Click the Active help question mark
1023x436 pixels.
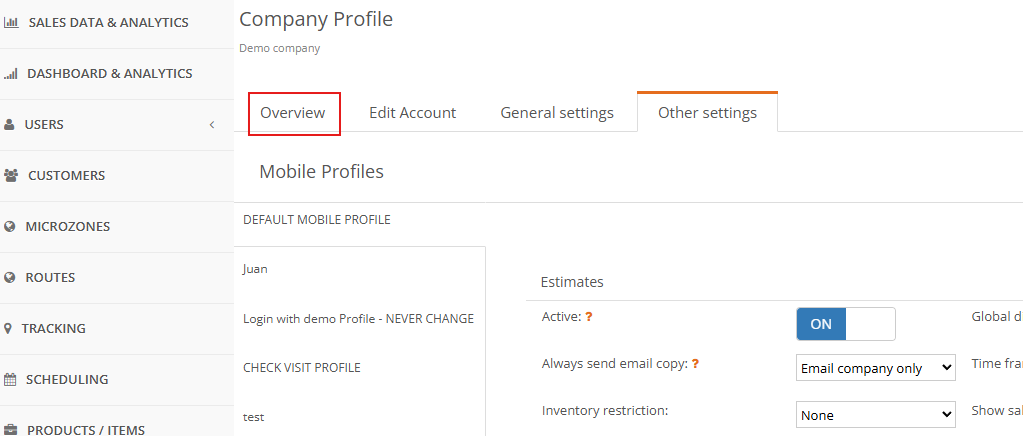[x=588, y=317]
